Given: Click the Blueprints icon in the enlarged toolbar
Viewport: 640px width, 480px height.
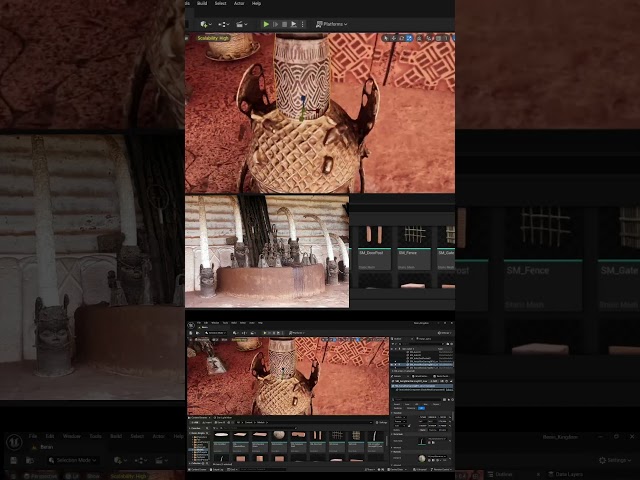Looking at the screenshot, I should coord(224,24).
